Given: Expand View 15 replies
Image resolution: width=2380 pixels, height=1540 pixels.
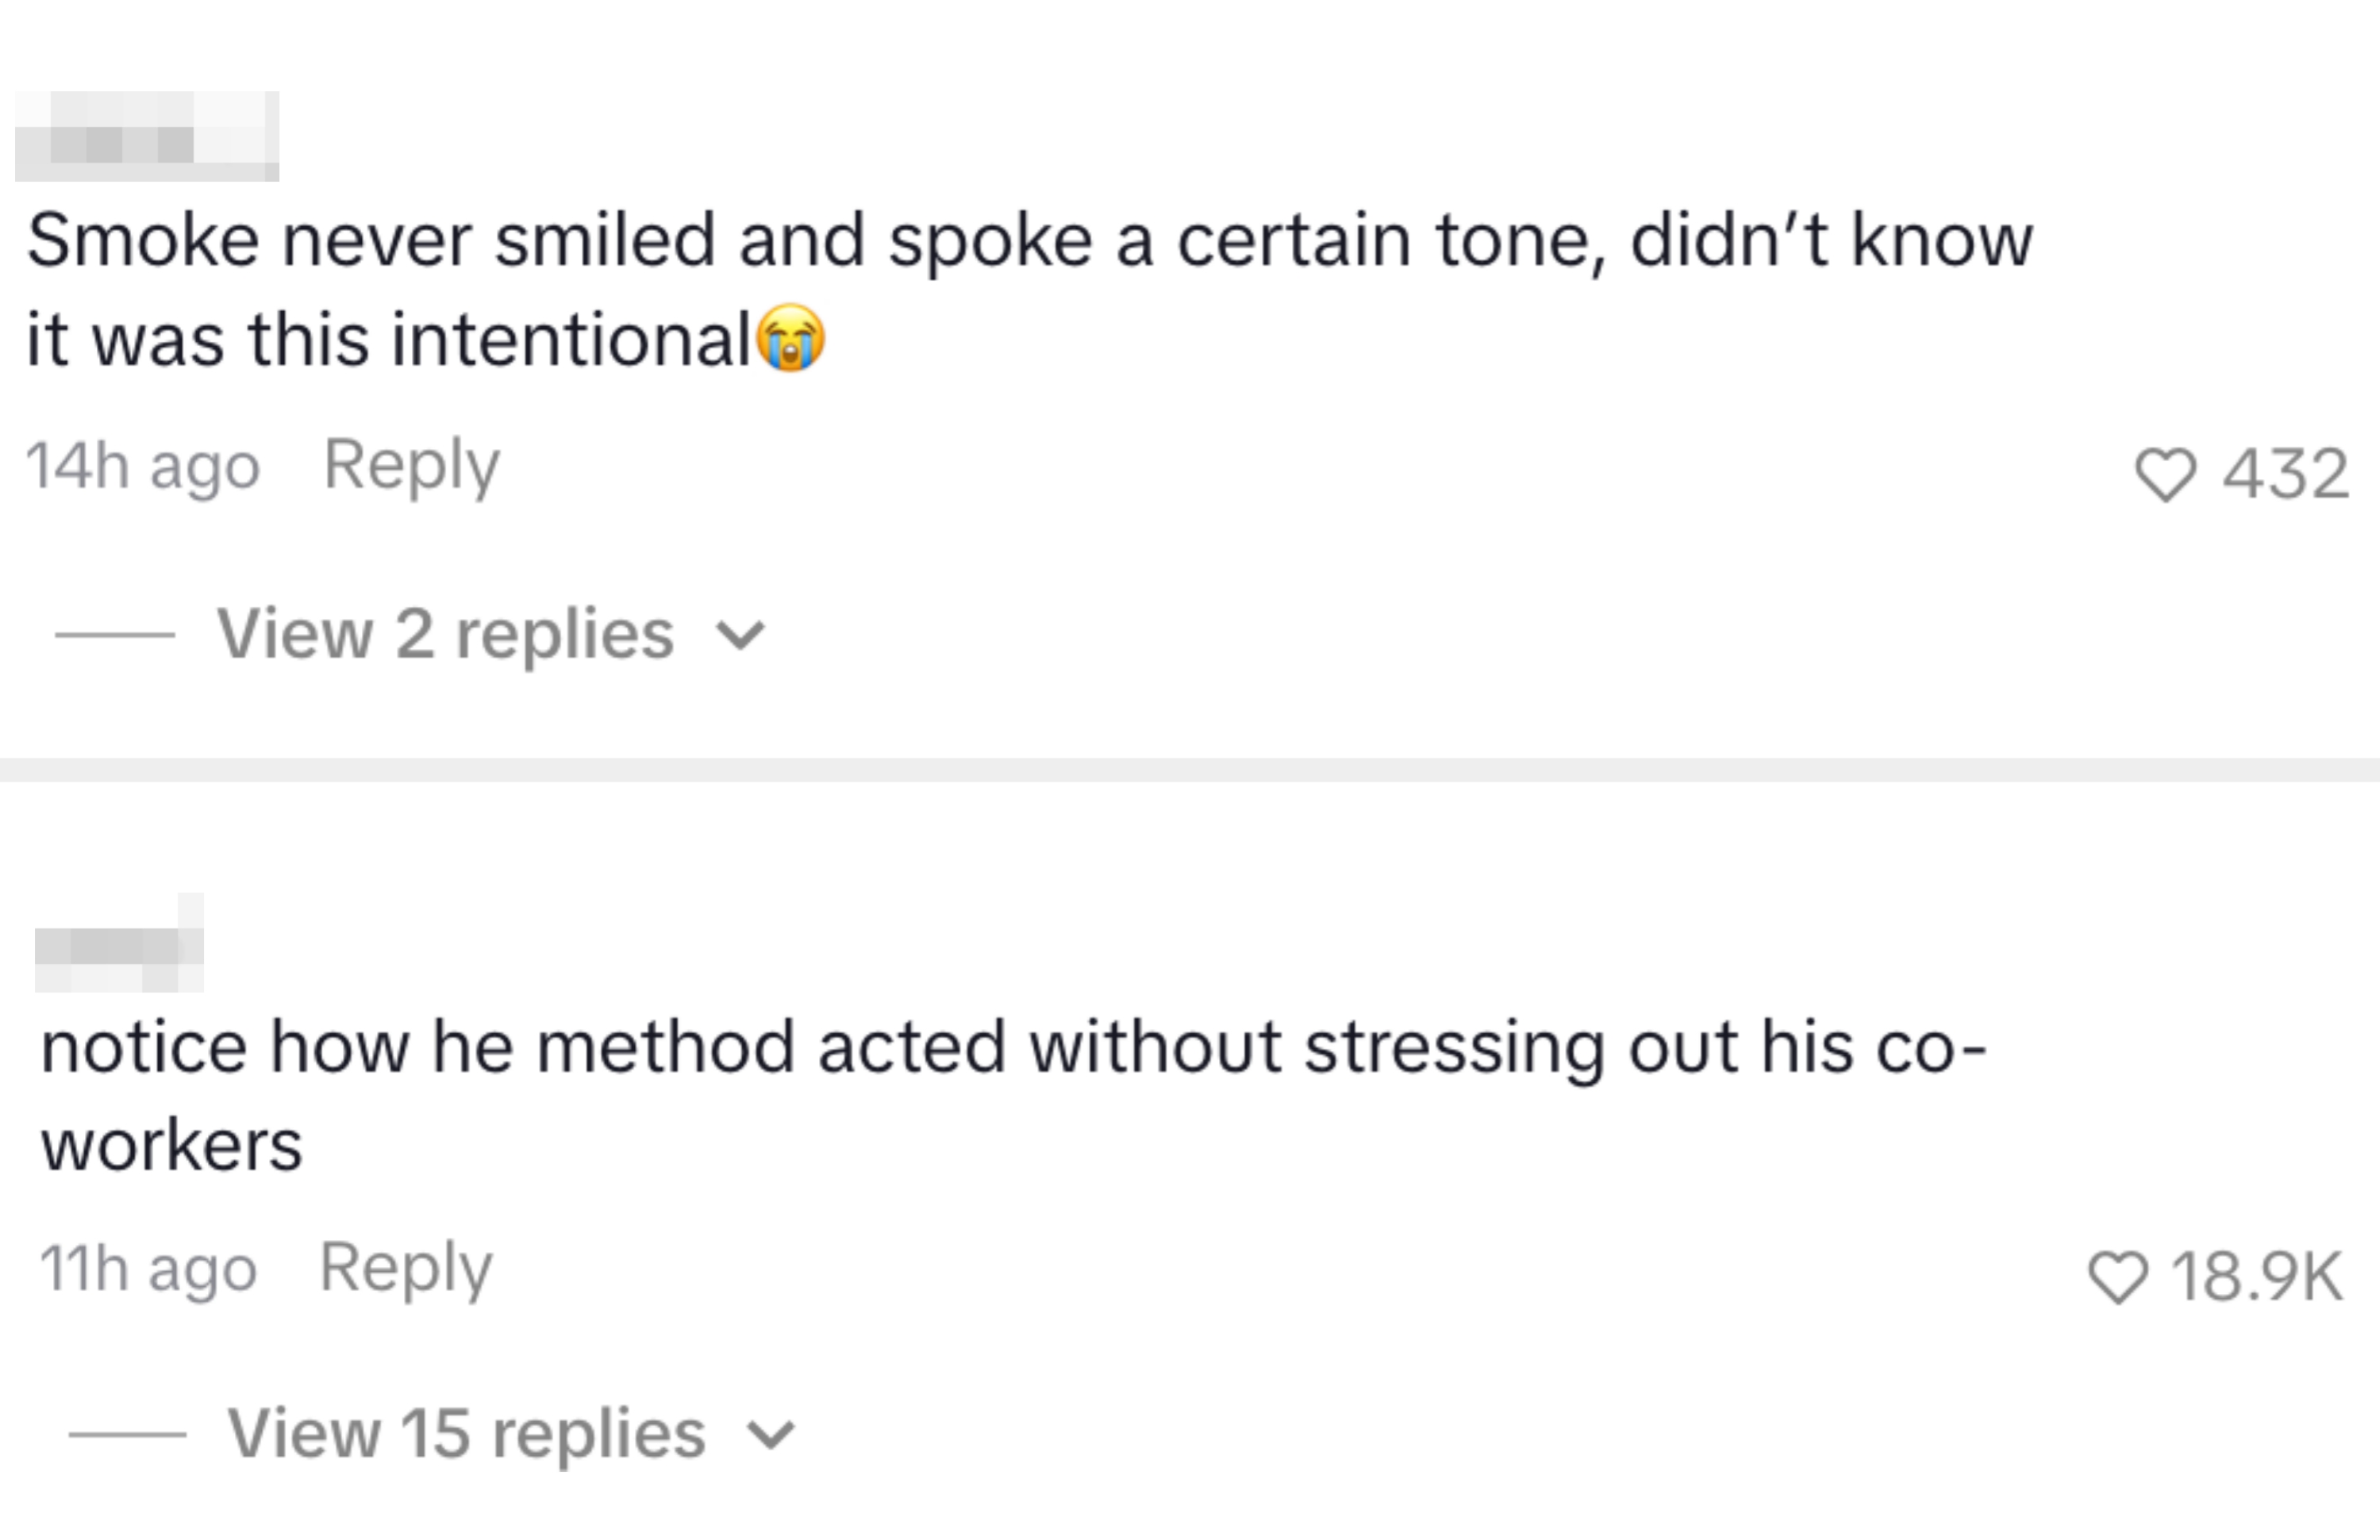Looking at the screenshot, I should (466, 1434).
